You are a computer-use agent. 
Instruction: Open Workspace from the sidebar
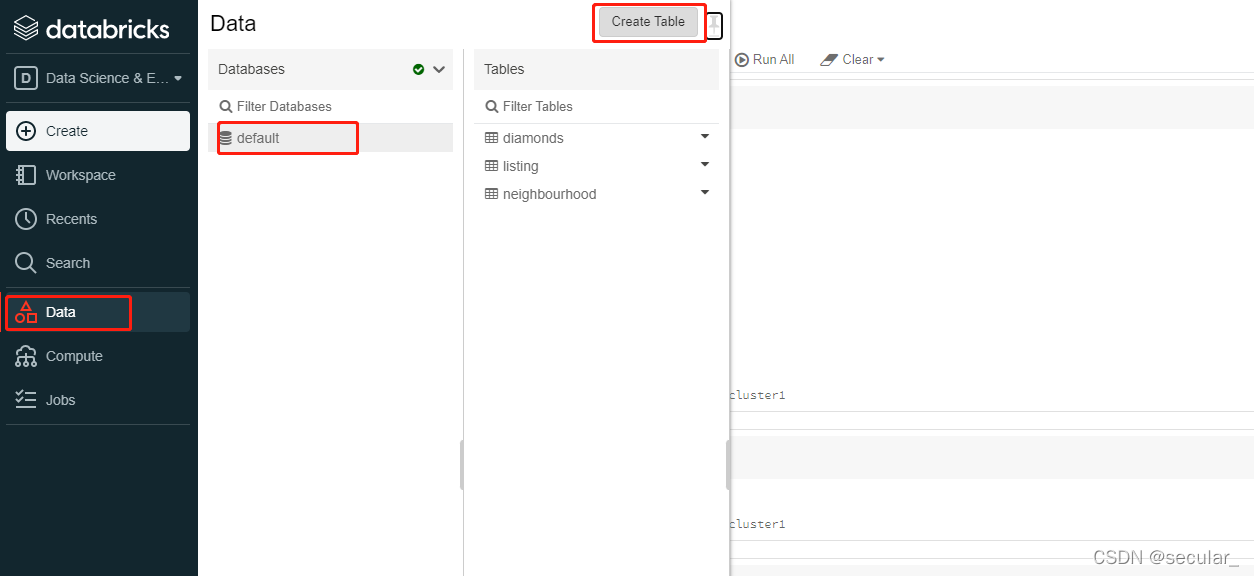[x=98, y=175]
